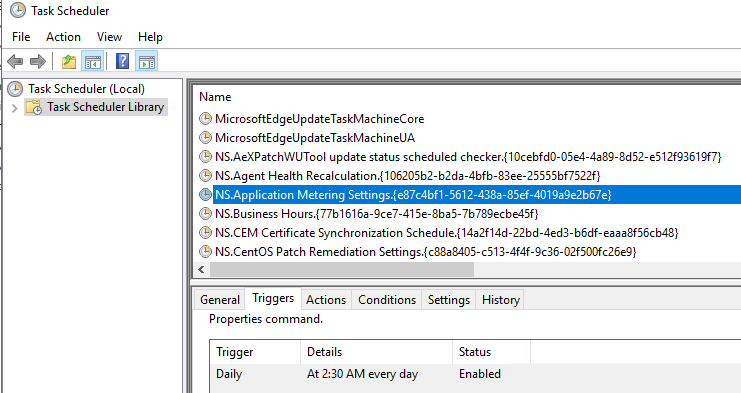Open the Action menu
Screen dimensions: 741x393
pos(63,37)
